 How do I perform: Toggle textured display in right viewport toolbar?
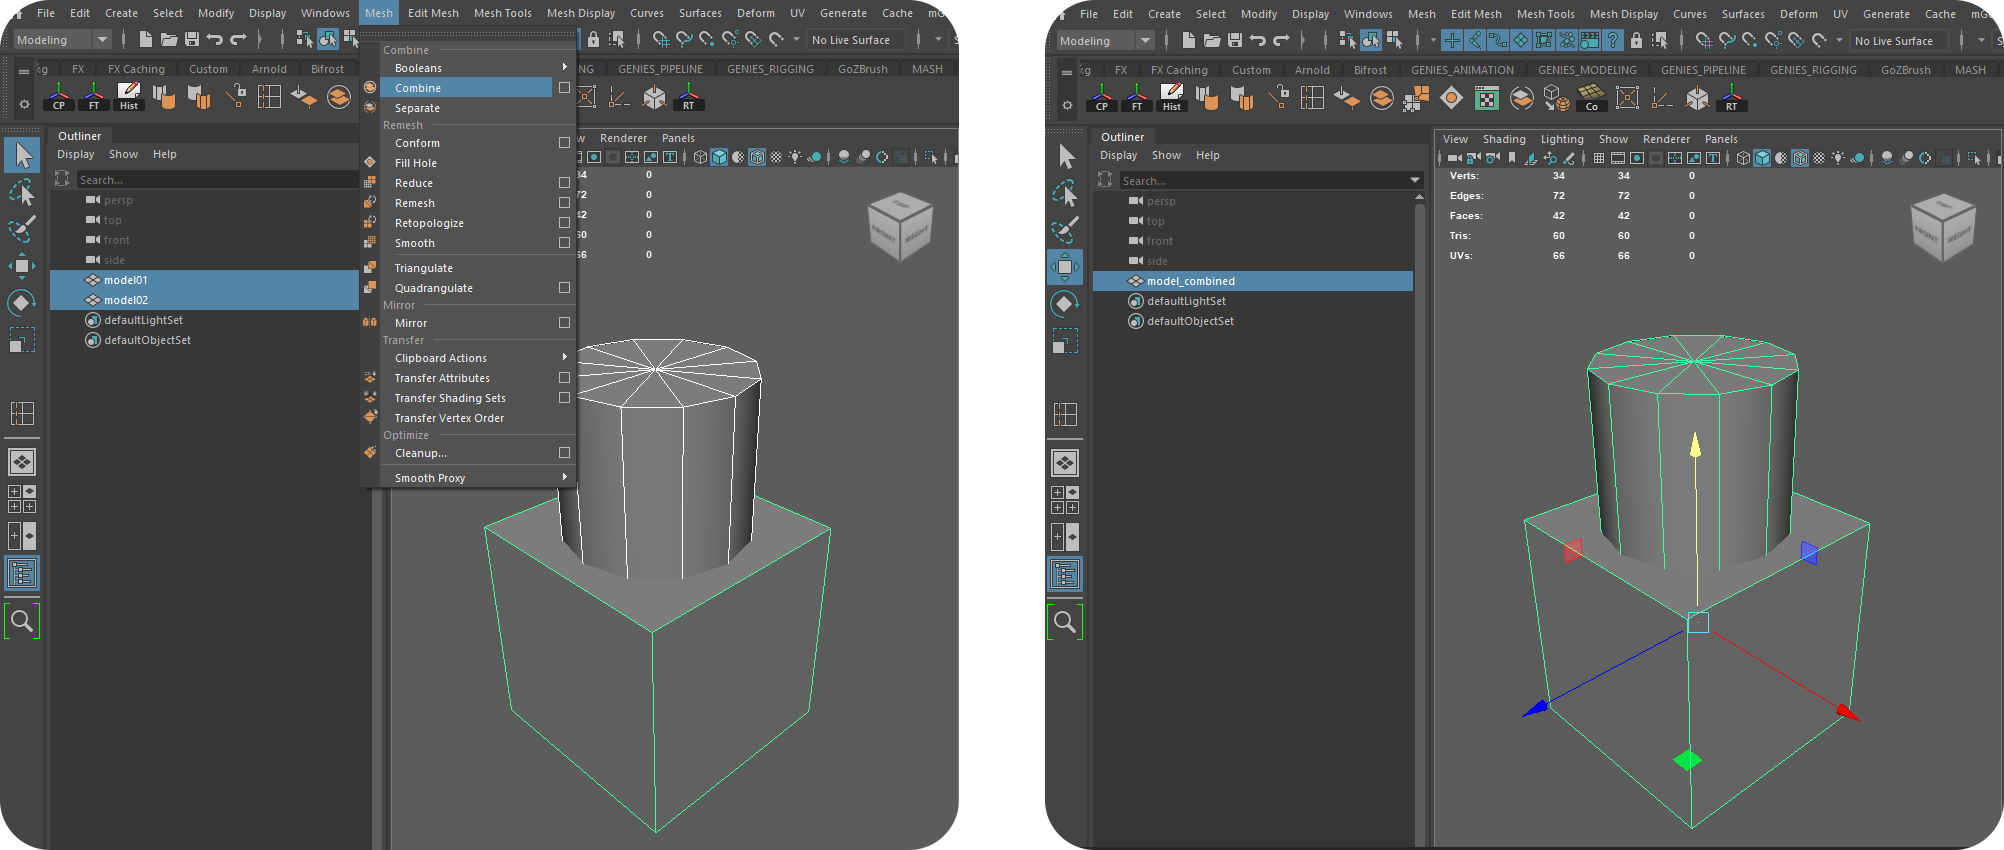(x=1819, y=158)
